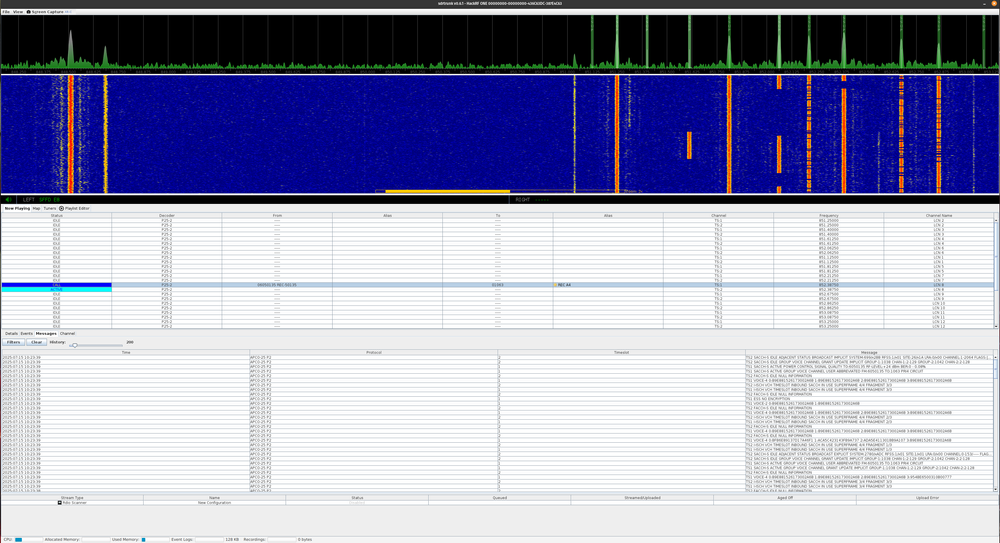Switch to the Map tab
The height and width of the screenshot is (543, 1000).
[36, 208]
